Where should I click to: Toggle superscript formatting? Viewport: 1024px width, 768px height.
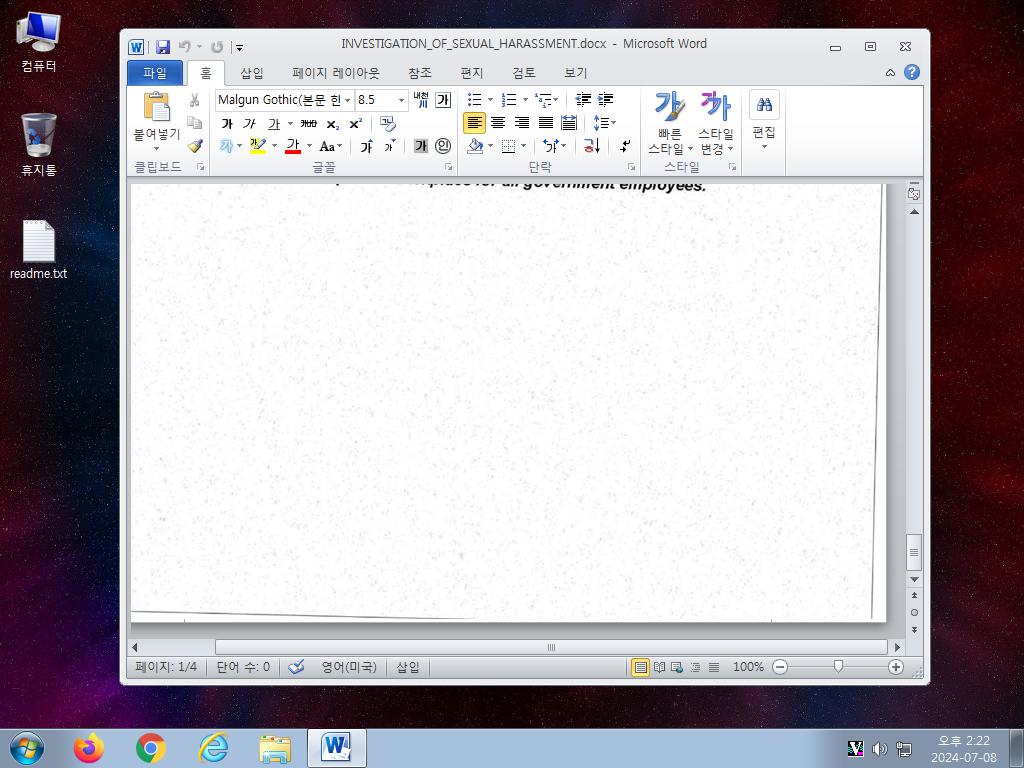(356, 123)
